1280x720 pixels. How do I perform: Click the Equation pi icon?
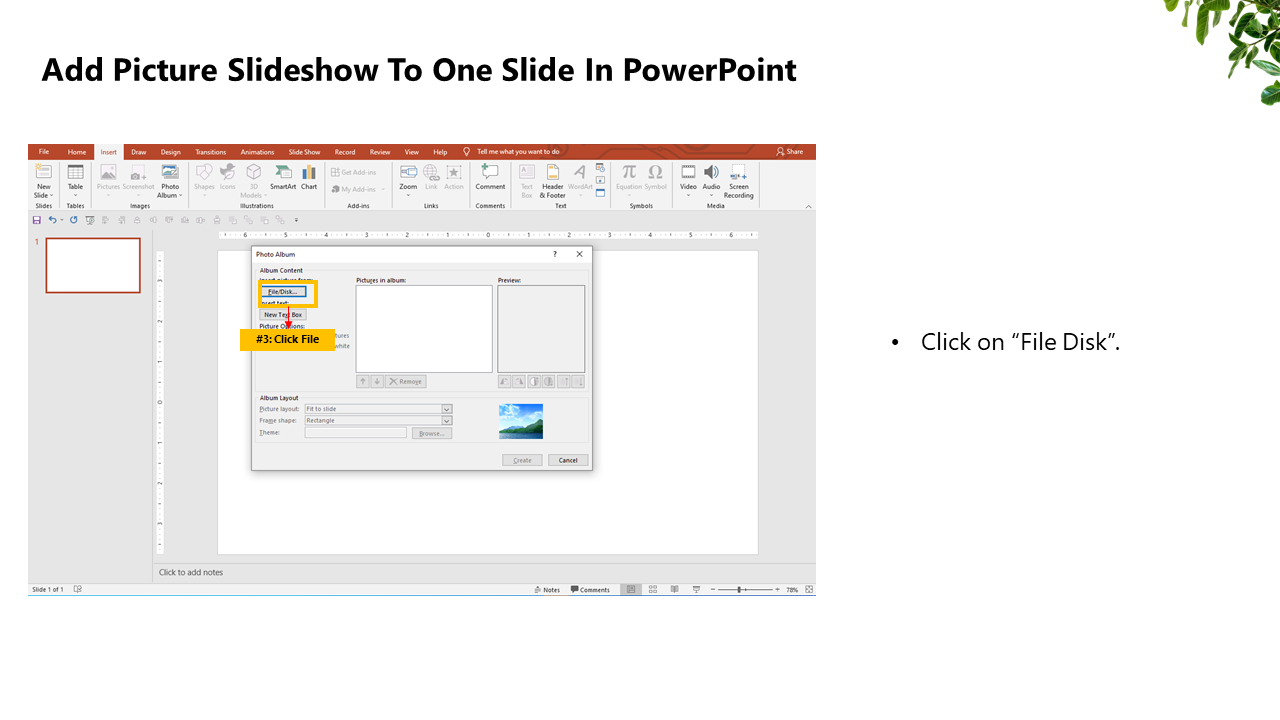[629, 173]
